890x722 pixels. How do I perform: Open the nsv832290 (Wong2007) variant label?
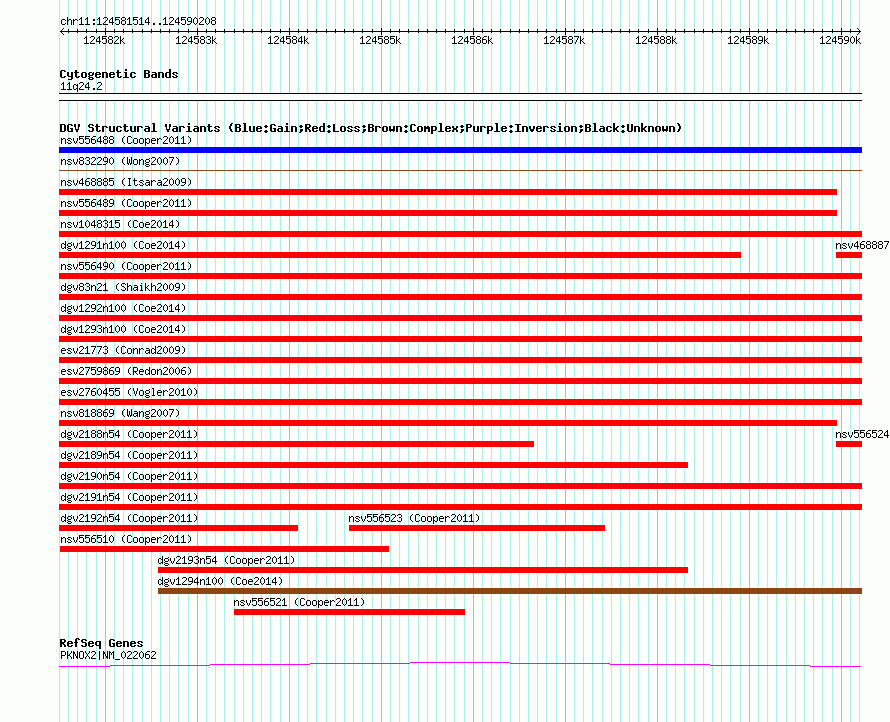coord(120,161)
